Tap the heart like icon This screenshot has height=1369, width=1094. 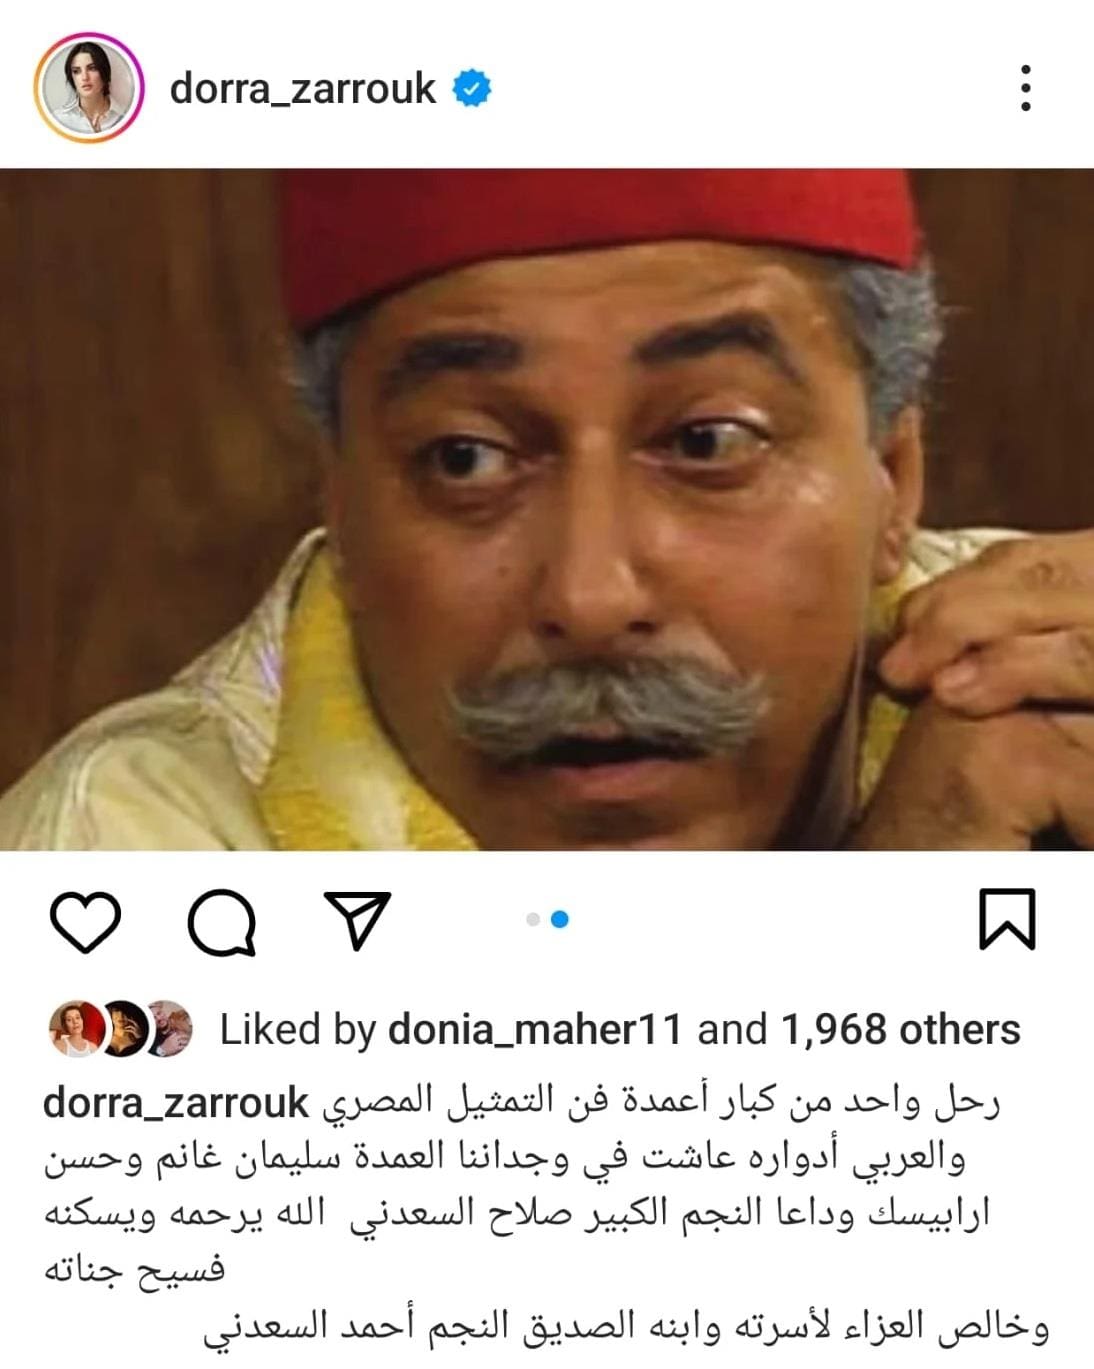coord(85,920)
